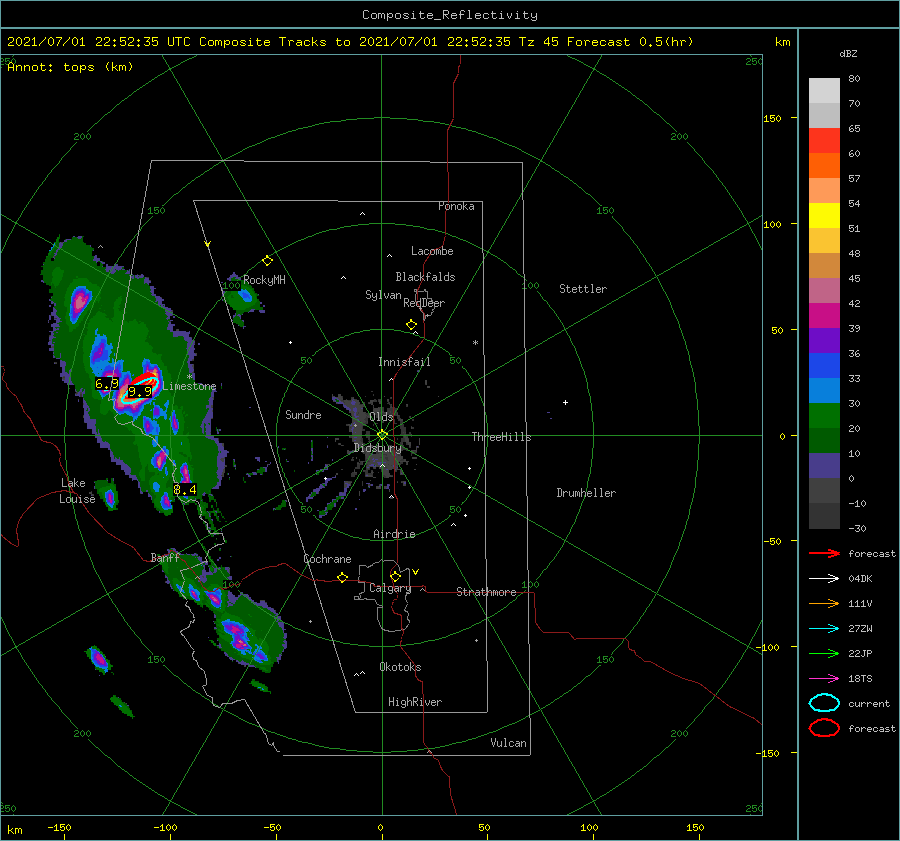Click the Lake Louise label

click(x=77, y=491)
